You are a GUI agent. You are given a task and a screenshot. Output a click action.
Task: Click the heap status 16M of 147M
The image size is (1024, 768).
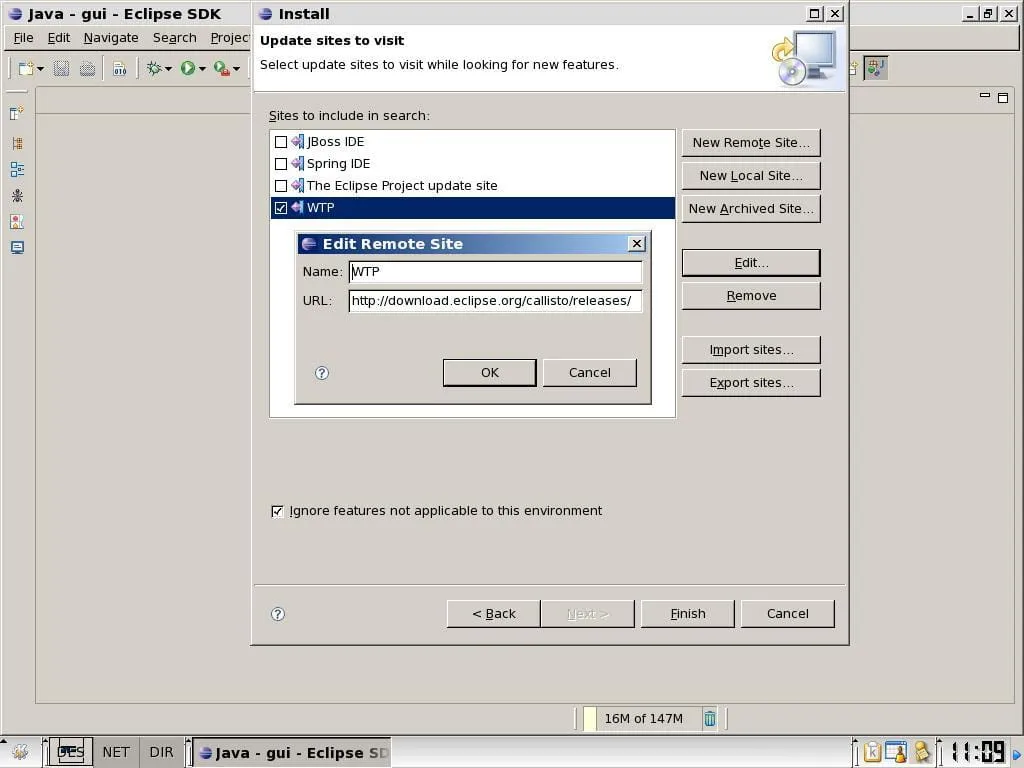(x=643, y=718)
